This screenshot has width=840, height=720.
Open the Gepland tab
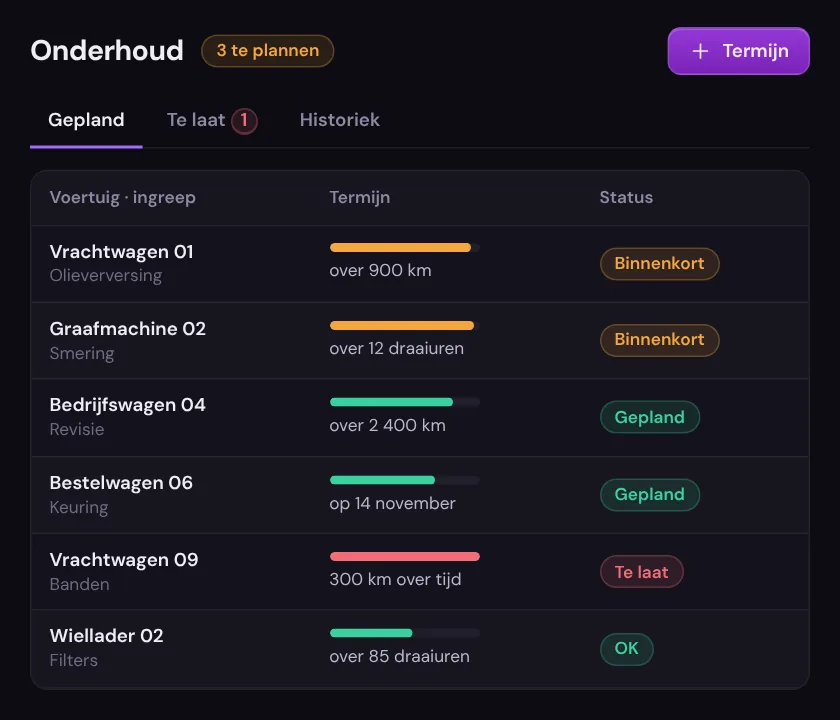click(x=86, y=120)
